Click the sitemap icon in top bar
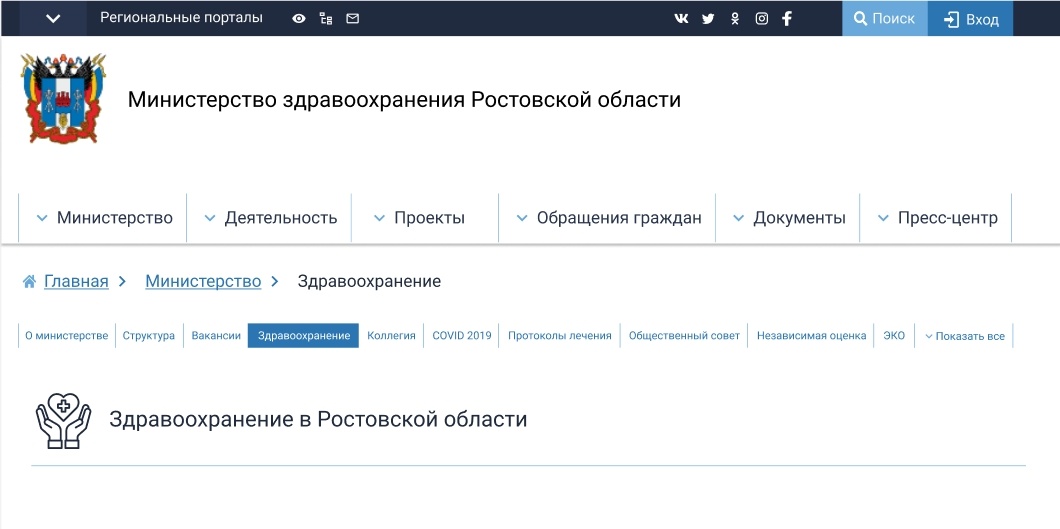Screen dimensions: 1060x529 pyautogui.click(x=326, y=18)
